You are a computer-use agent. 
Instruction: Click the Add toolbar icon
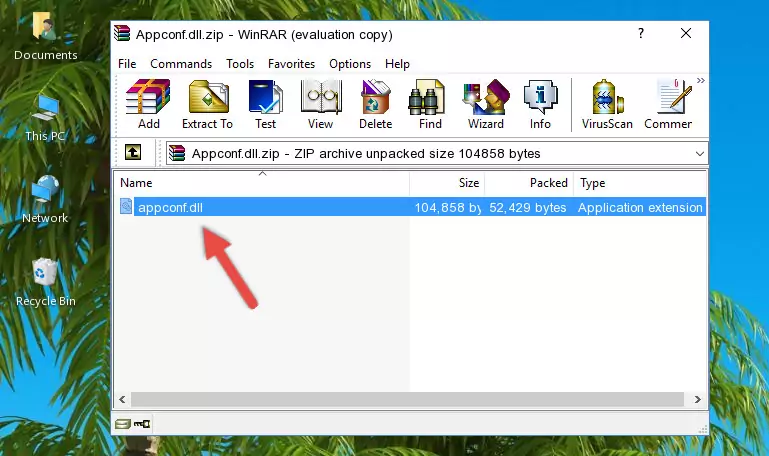click(148, 104)
